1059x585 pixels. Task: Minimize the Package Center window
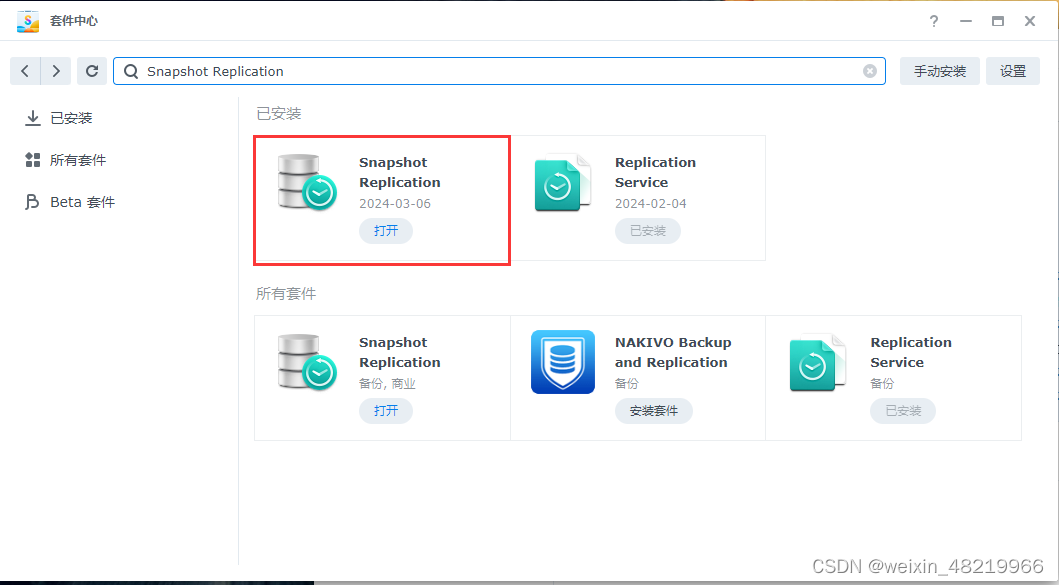(x=966, y=21)
